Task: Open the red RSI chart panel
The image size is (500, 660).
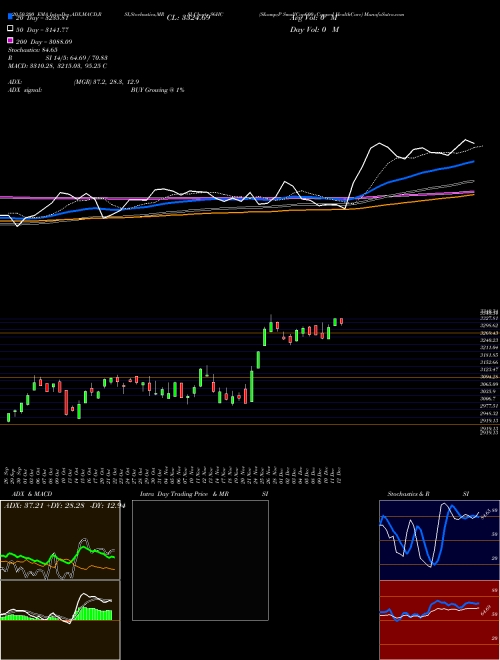Action: [439, 620]
